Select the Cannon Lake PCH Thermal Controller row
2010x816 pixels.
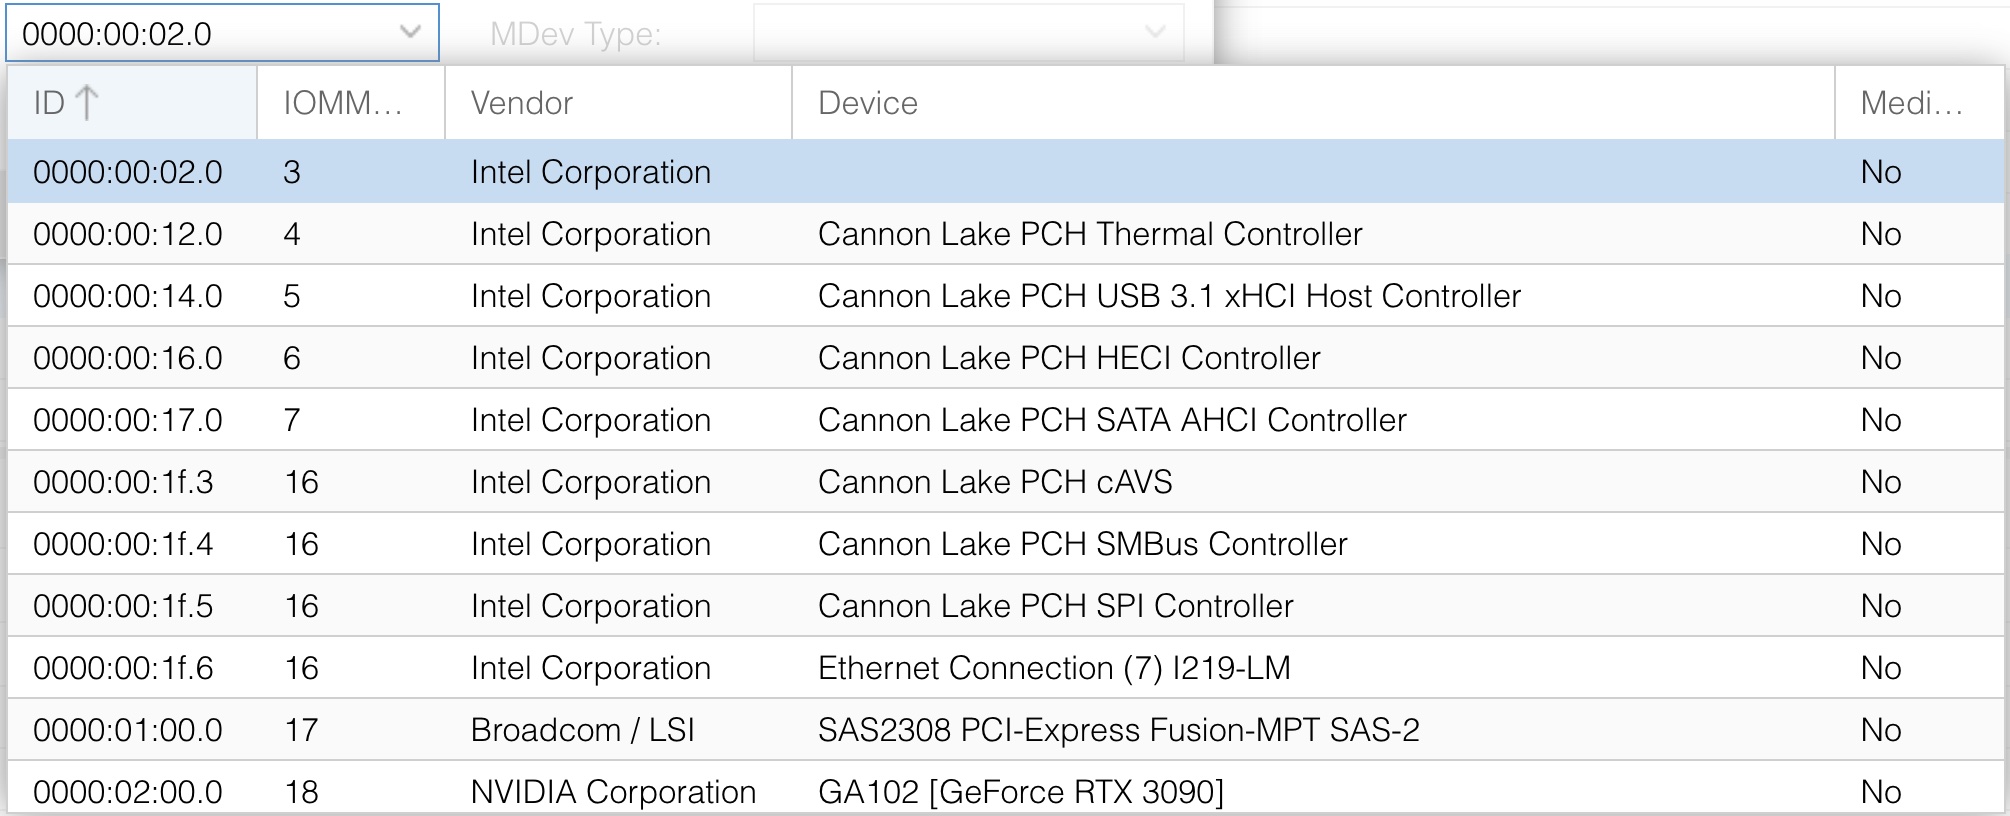tap(600, 234)
